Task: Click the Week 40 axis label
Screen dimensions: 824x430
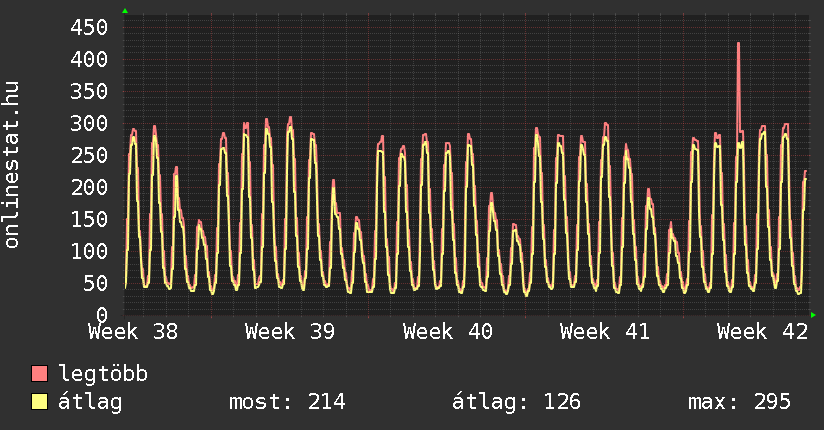Action: click(x=448, y=331)
